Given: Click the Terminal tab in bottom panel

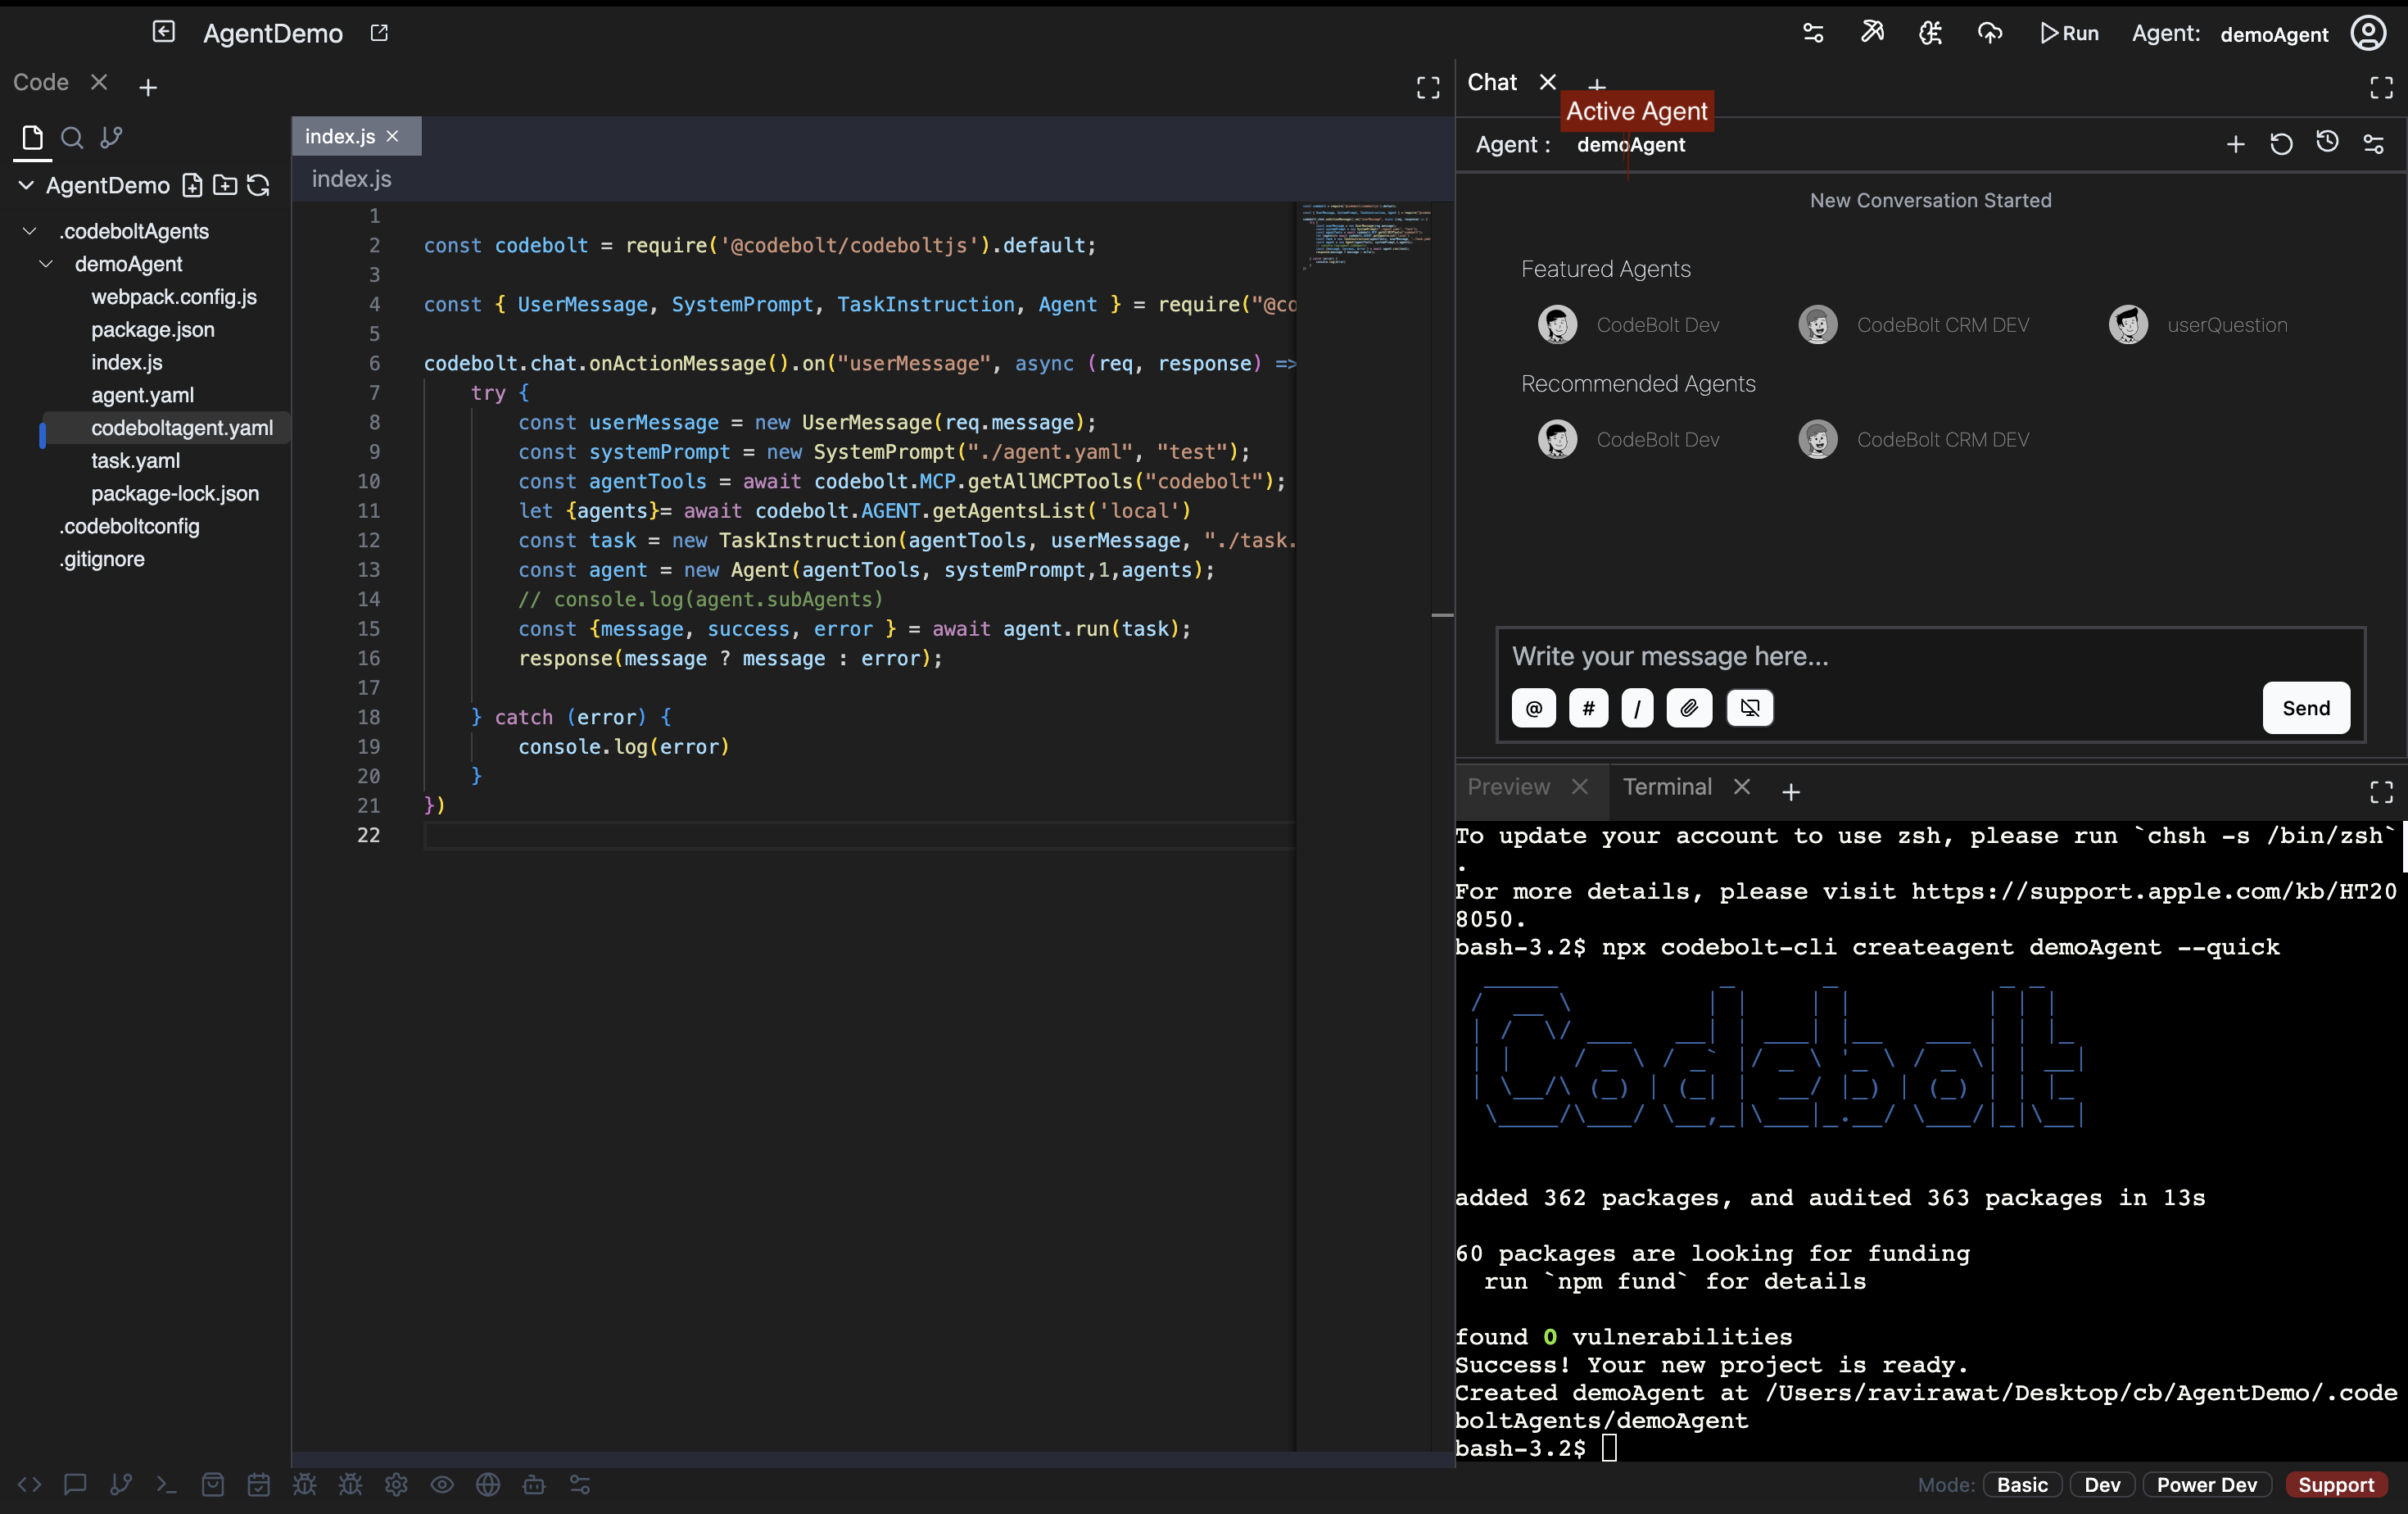Looking at the screenshot, I should tap(1665, 786).
